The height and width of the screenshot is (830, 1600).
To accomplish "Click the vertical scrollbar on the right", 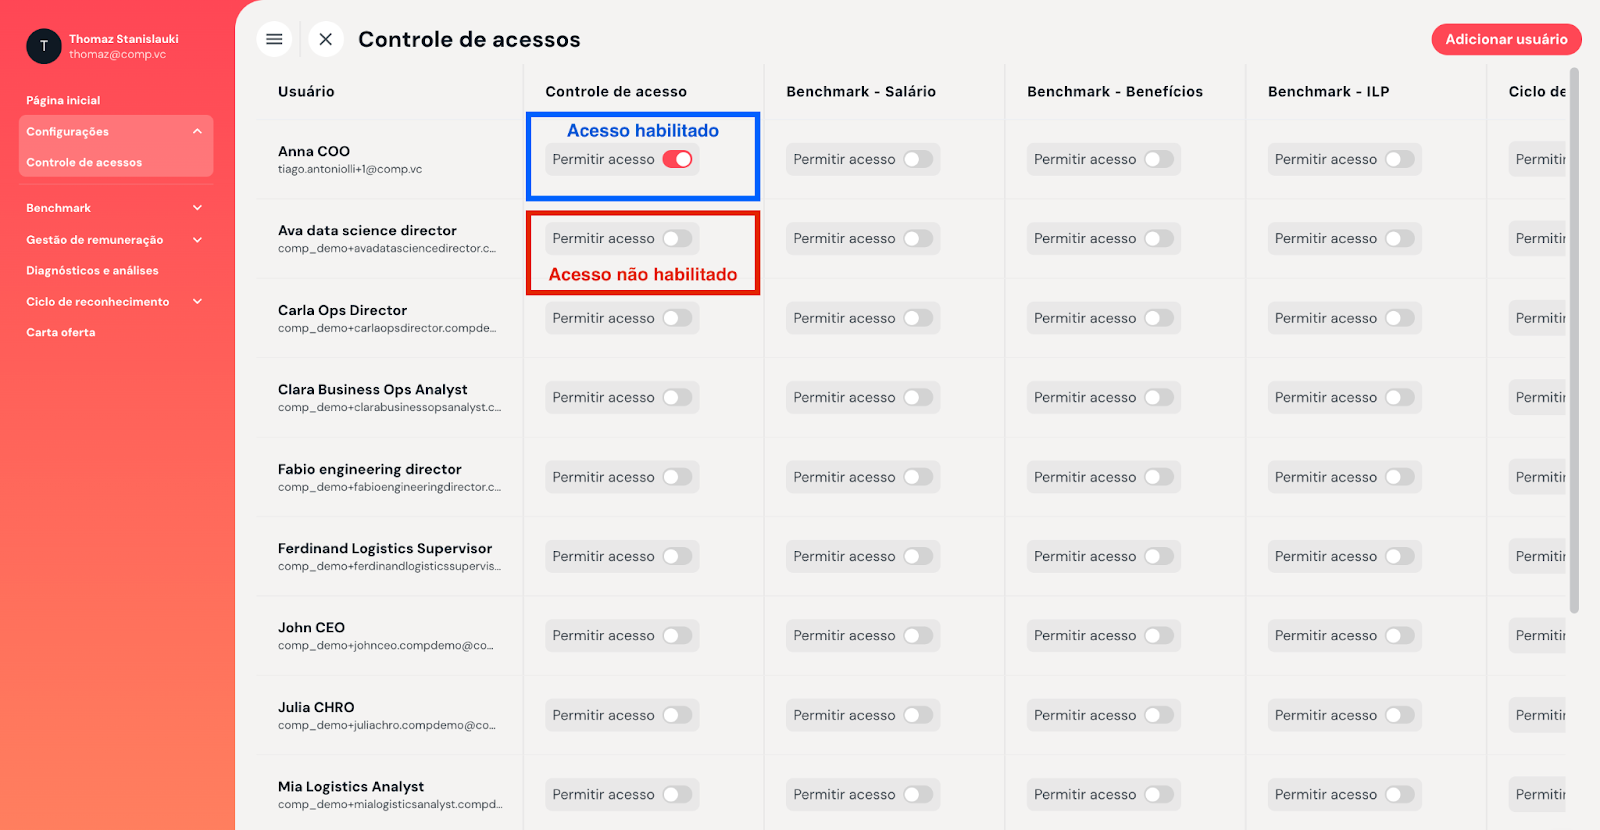I will (x=1574, y=340).
